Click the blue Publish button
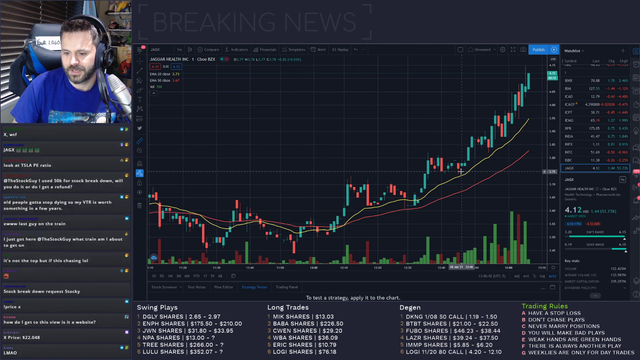 [x=539, y=50]
